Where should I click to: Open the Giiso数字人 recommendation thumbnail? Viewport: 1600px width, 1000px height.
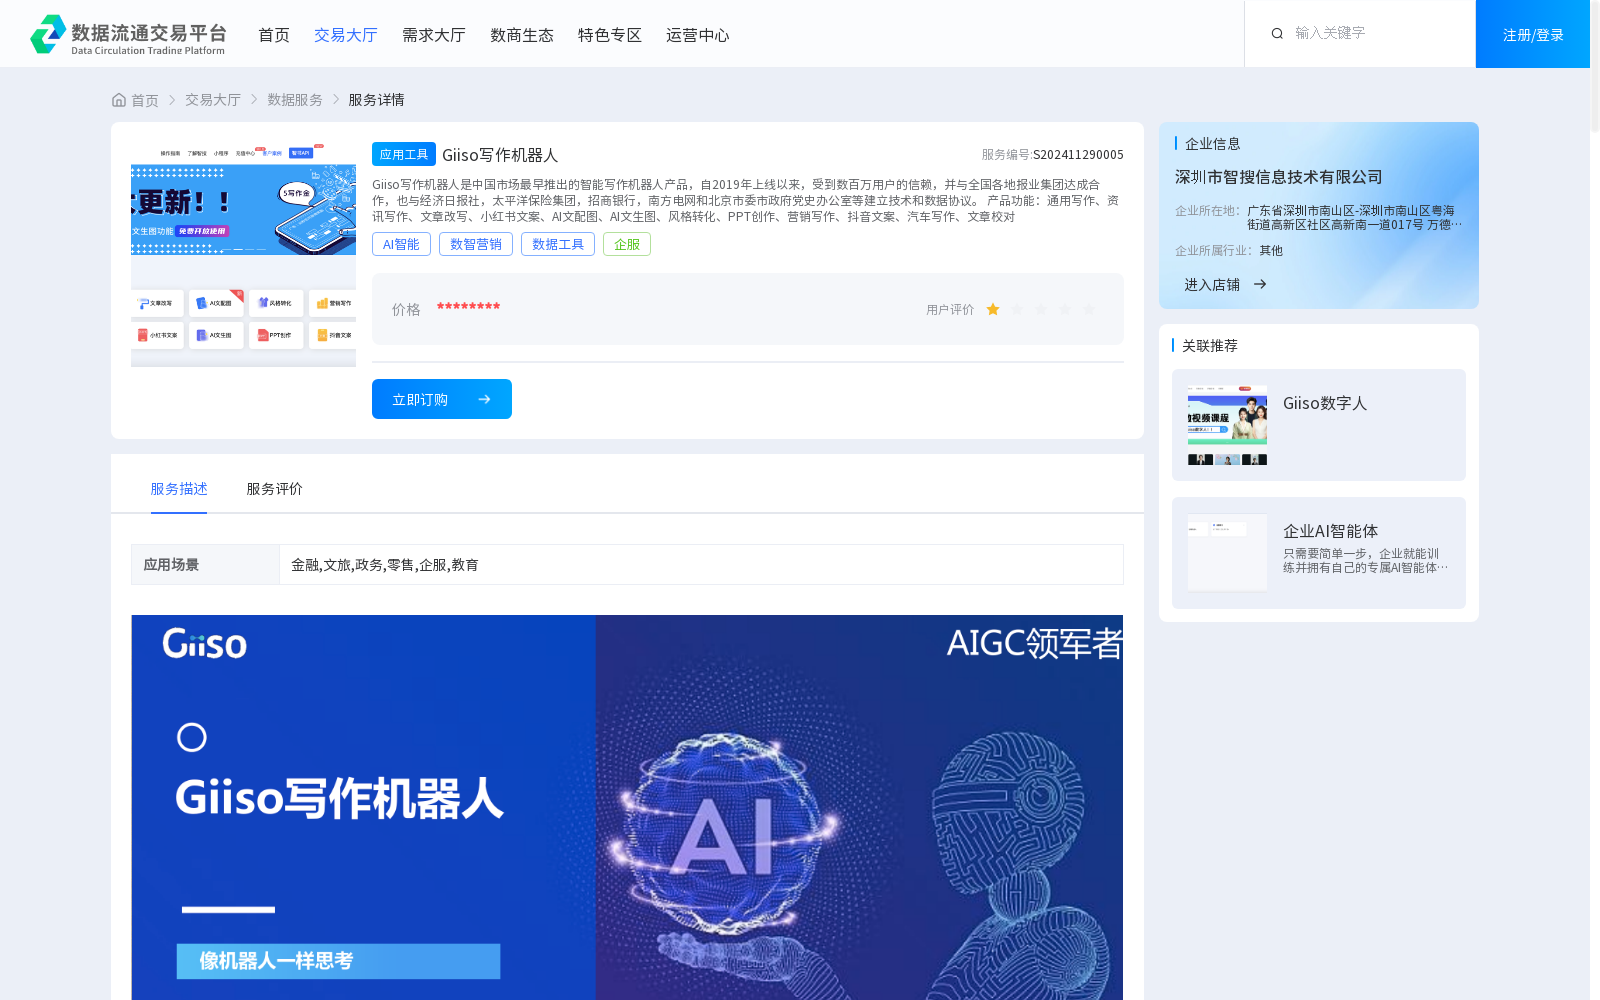1227,425
